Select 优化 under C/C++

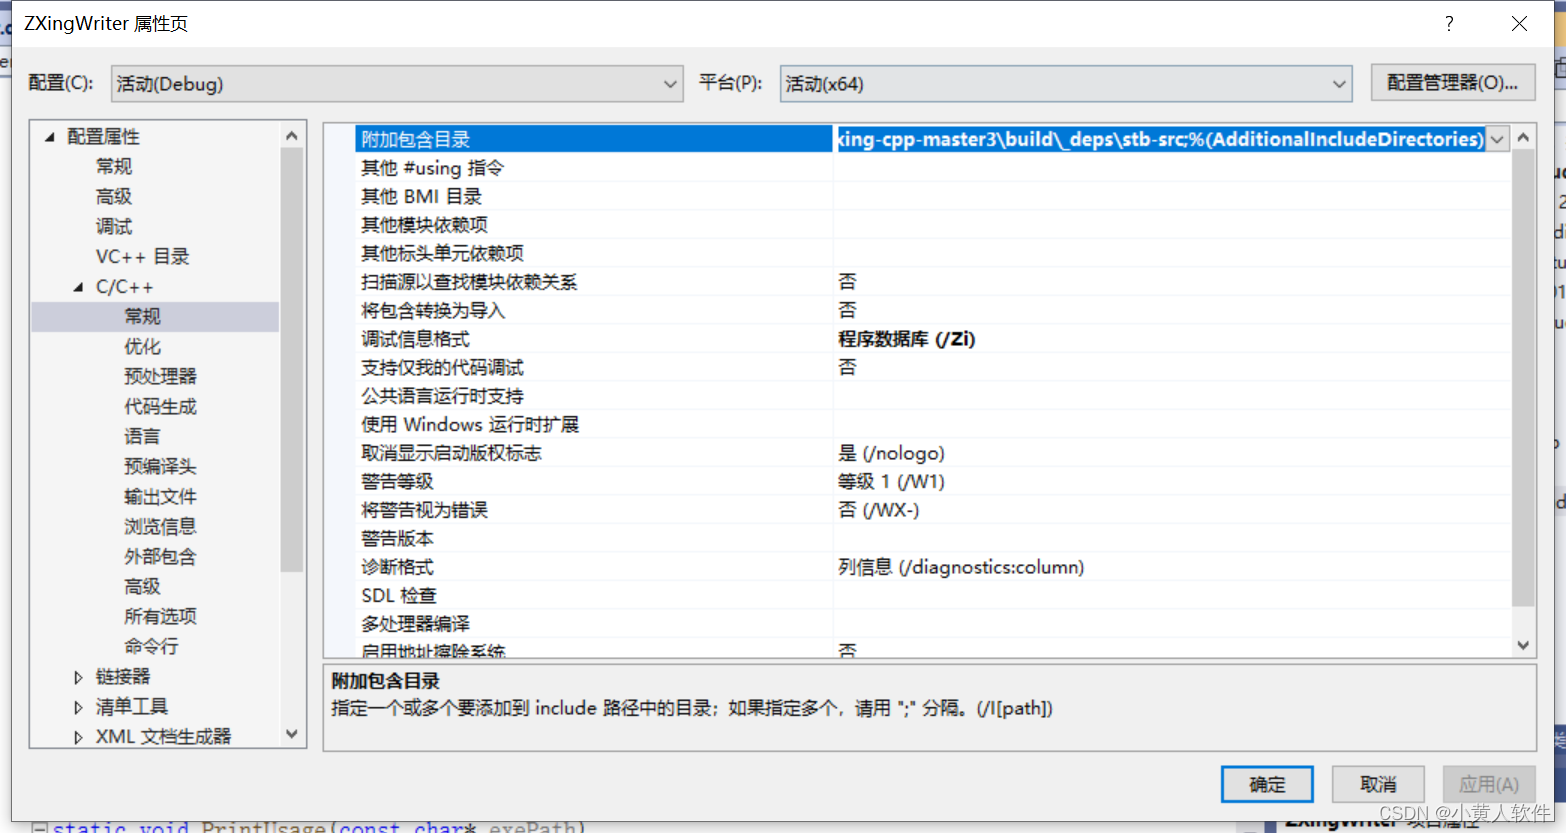tap(141, 346)
